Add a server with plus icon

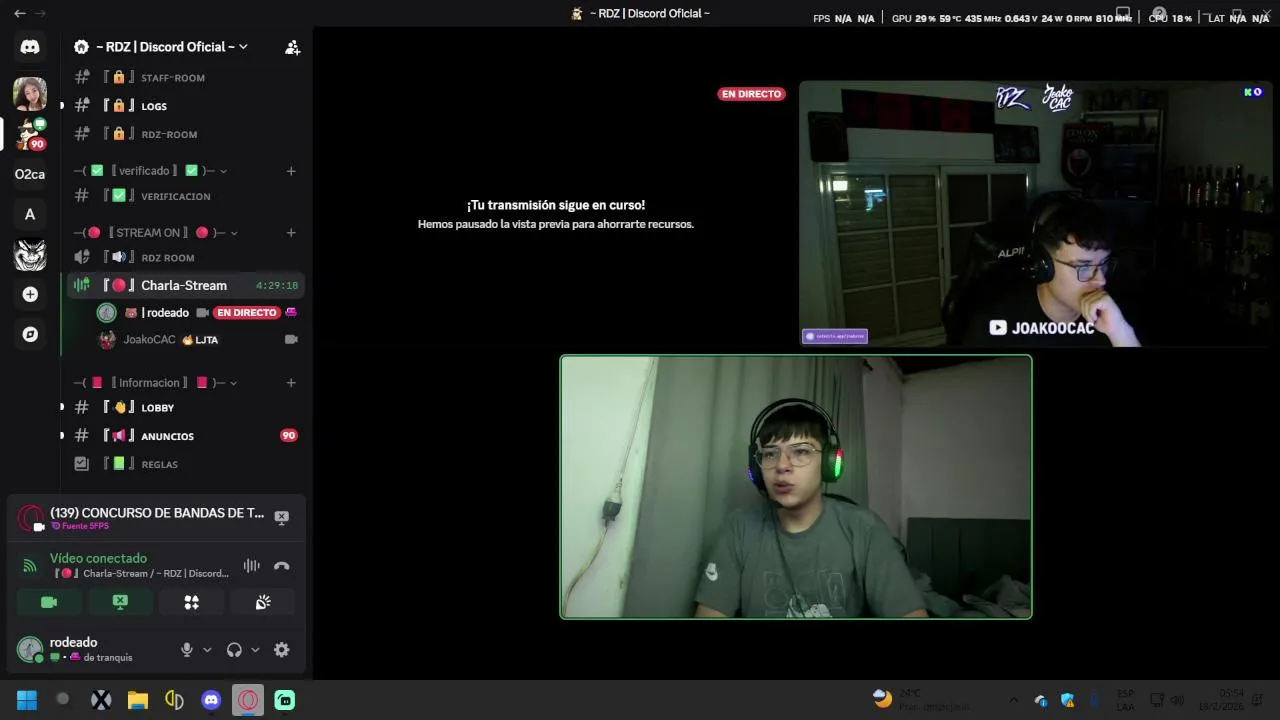30,294
